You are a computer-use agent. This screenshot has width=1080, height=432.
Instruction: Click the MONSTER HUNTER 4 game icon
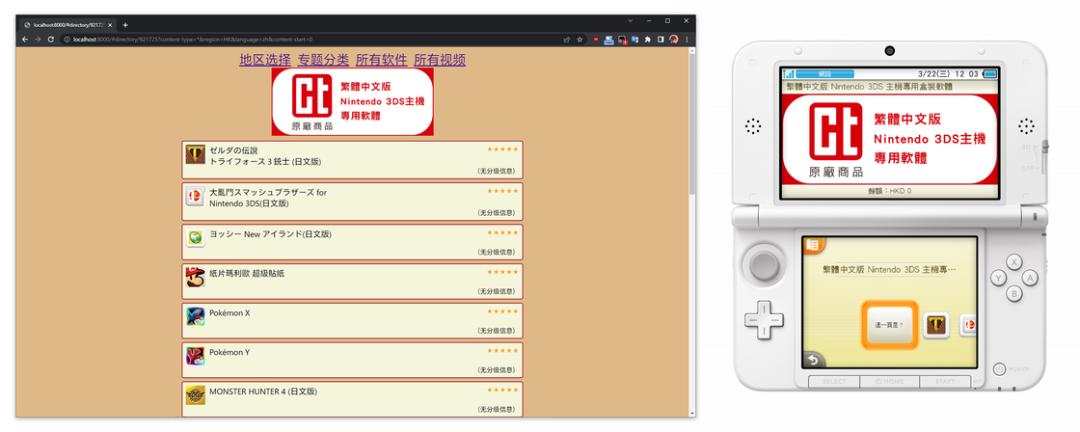(x=195, y=395)
